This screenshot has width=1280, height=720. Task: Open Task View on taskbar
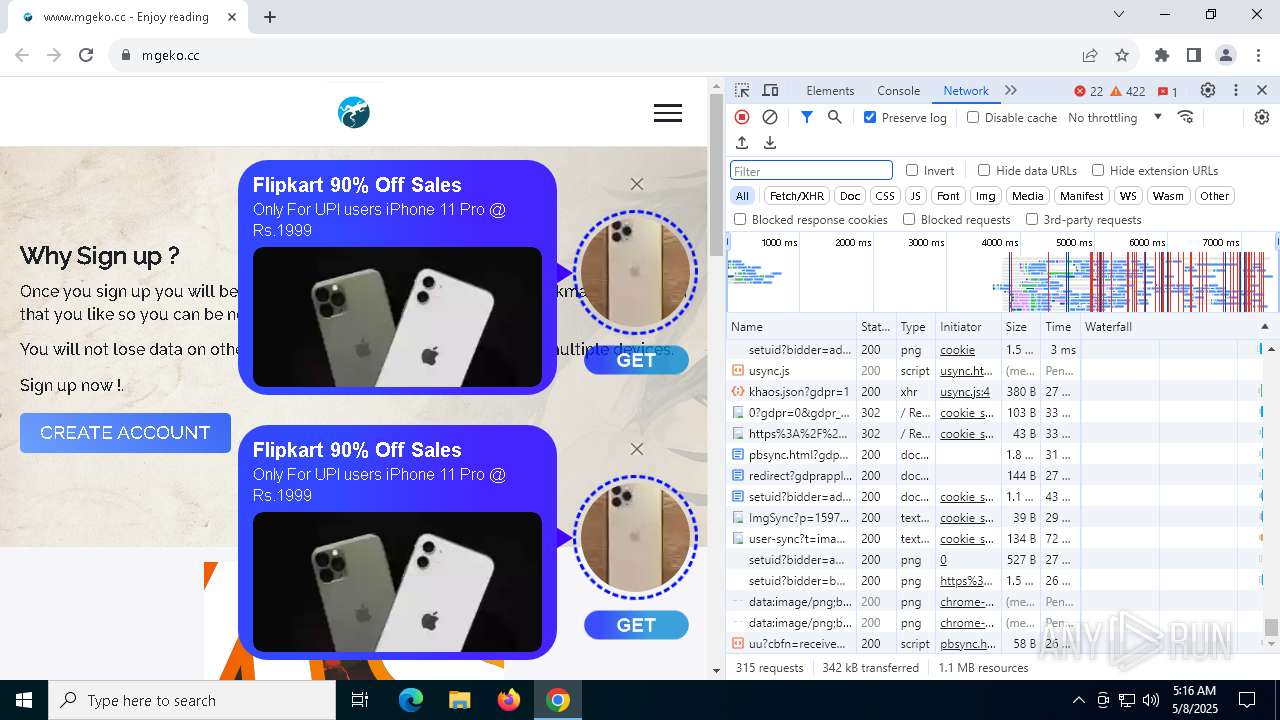[x=360, y=700]
